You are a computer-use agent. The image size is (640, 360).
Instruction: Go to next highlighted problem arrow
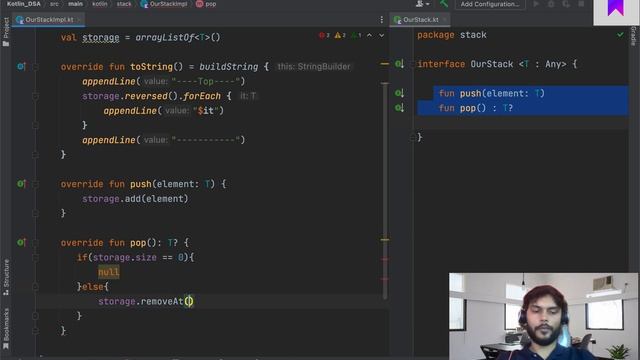(x=381, y=36)
